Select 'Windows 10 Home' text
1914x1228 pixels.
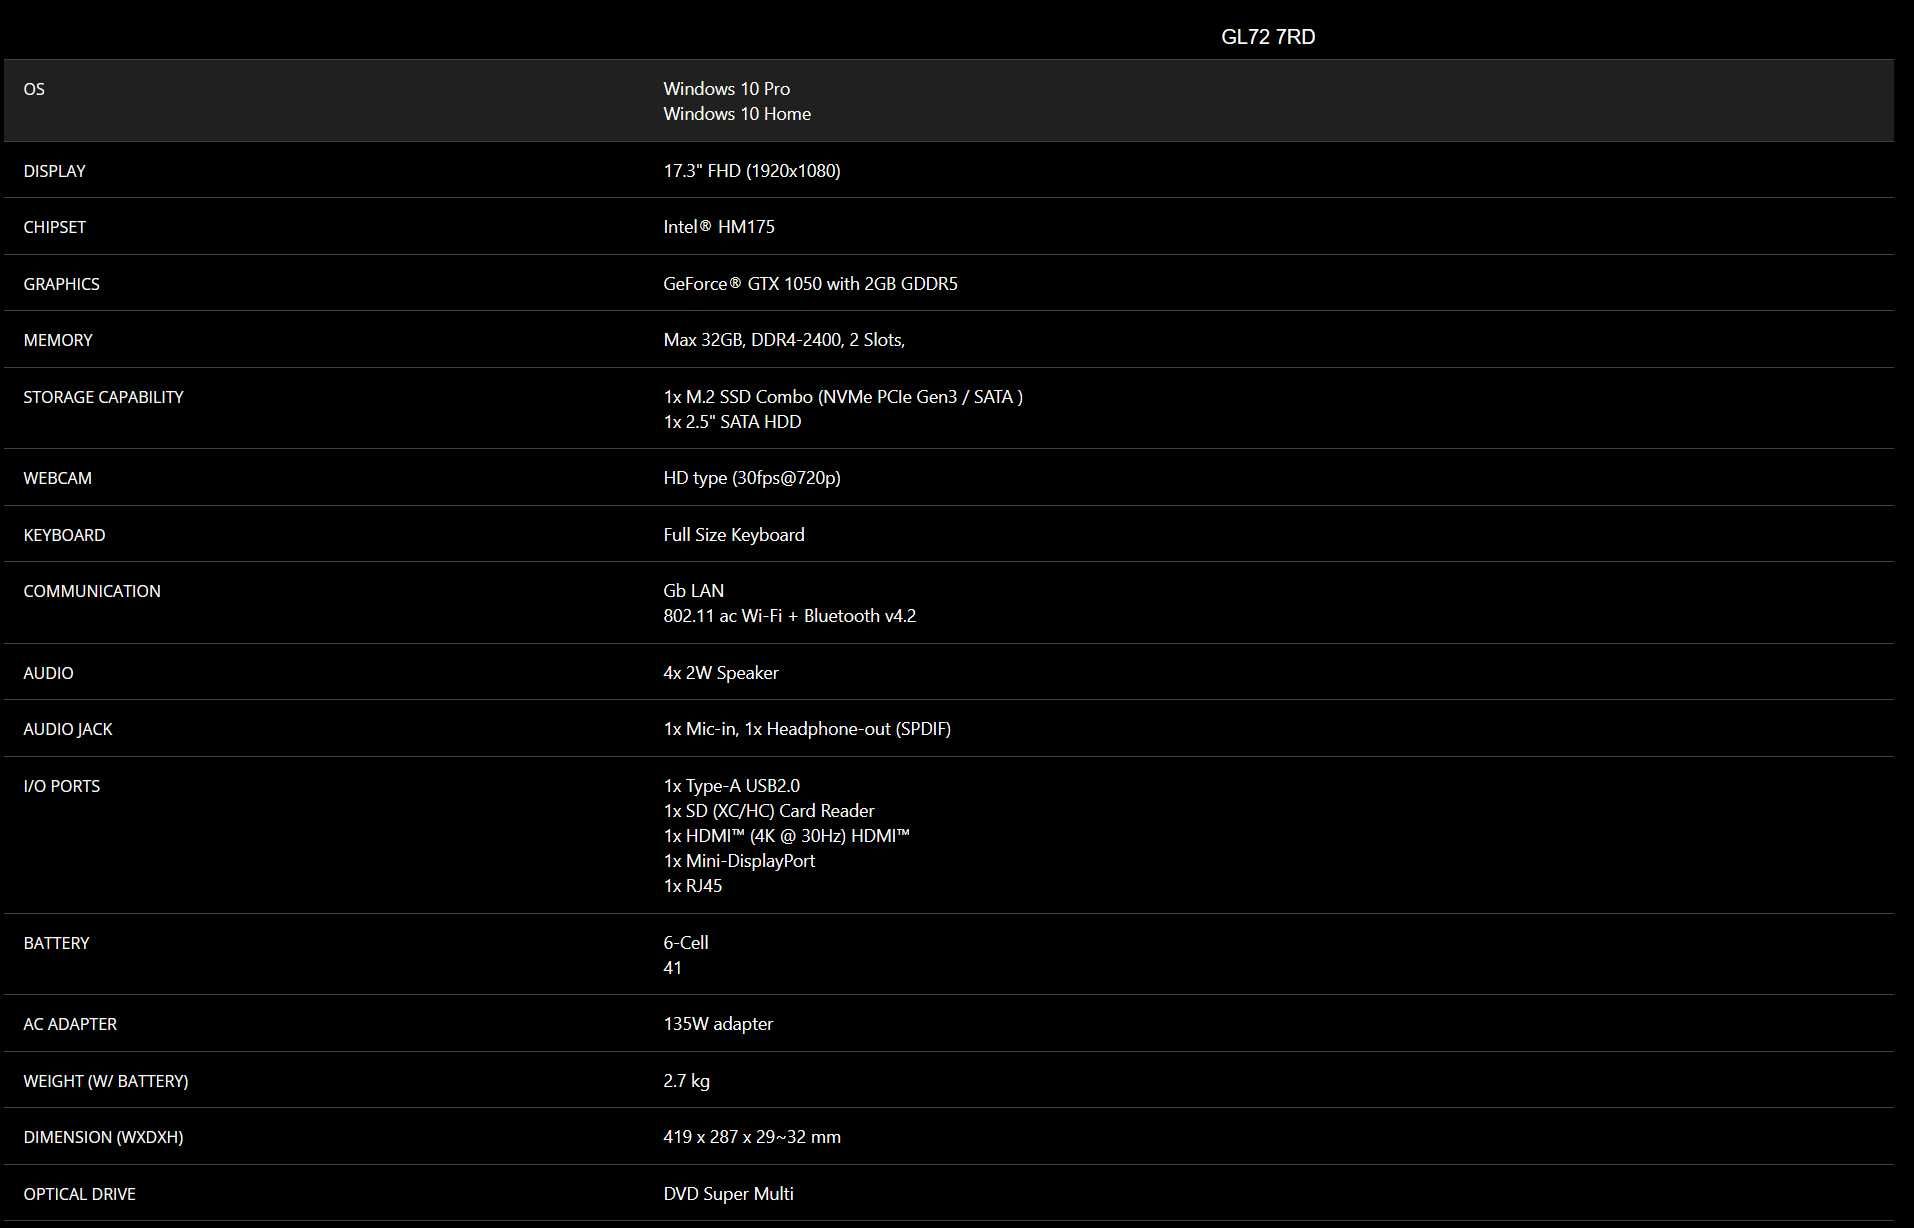(x=737, y=114)
